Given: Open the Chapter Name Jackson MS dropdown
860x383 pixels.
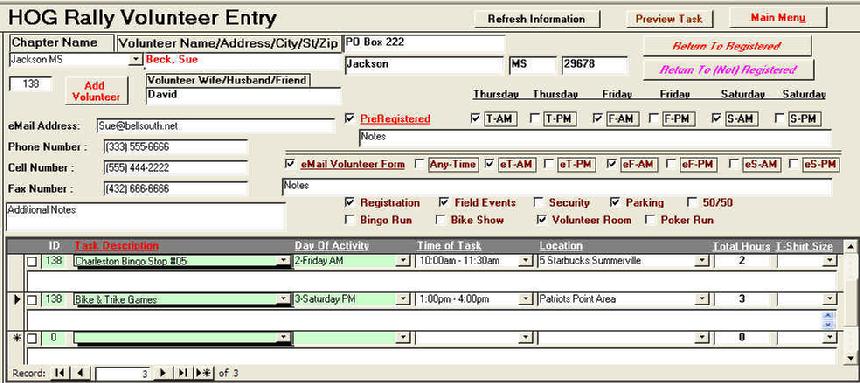Looking at the screenshot, I should pos(134,59).
